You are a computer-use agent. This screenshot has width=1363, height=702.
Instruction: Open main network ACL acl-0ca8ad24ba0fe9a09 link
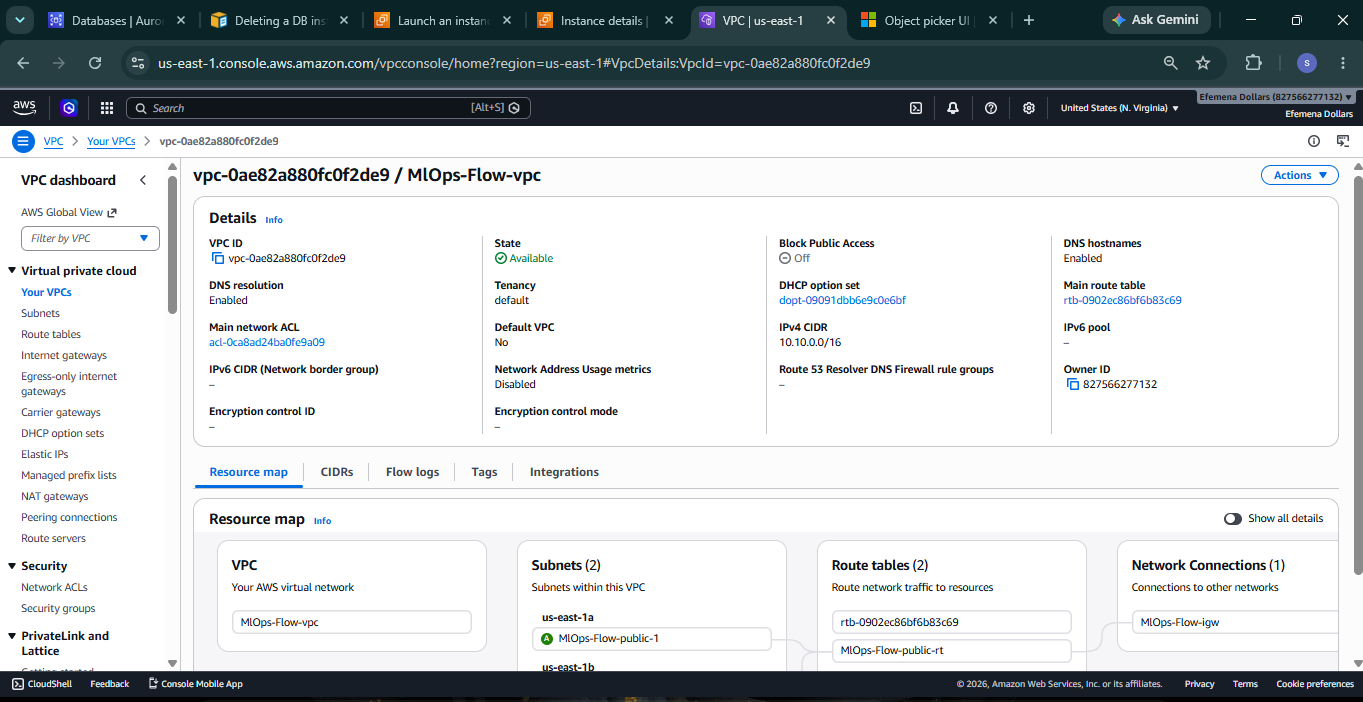point(266,342)
